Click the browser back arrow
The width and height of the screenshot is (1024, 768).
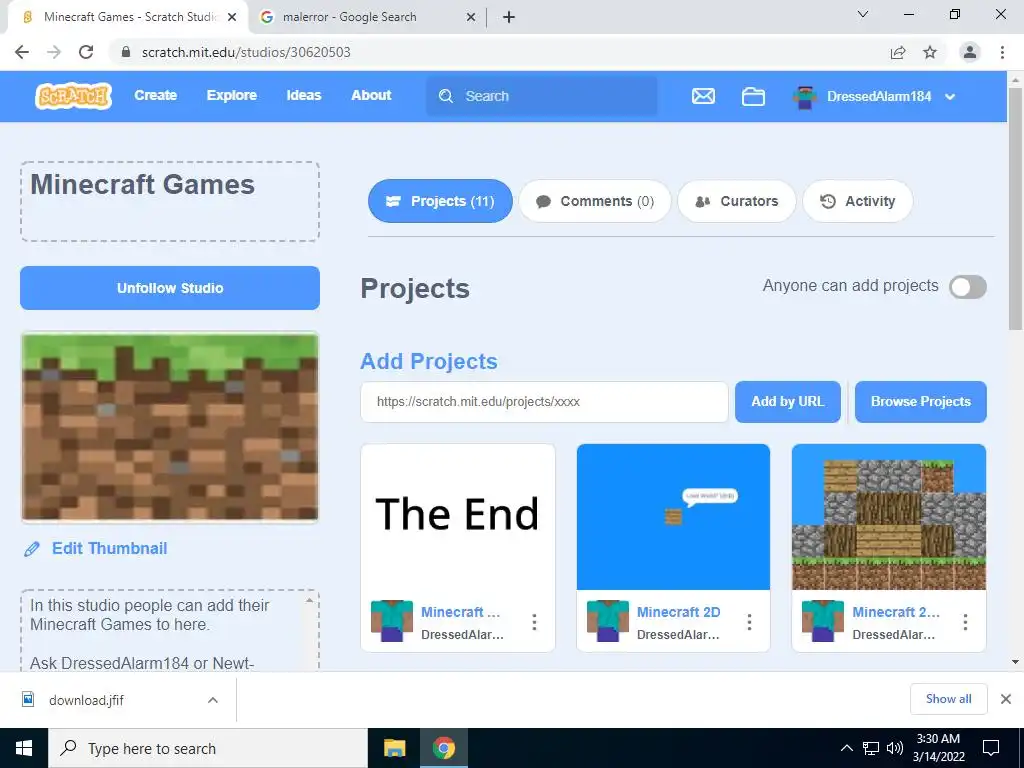point(22,52)
